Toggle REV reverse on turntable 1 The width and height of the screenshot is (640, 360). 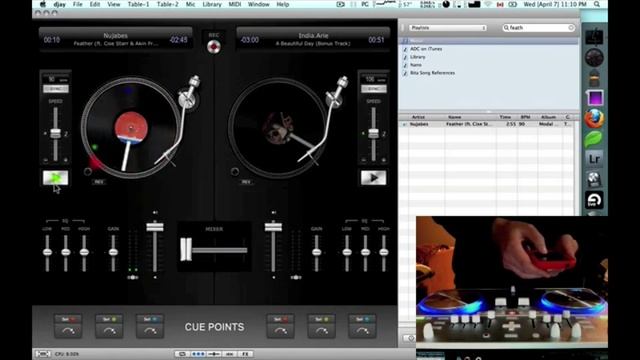click(x=99, y=182)
